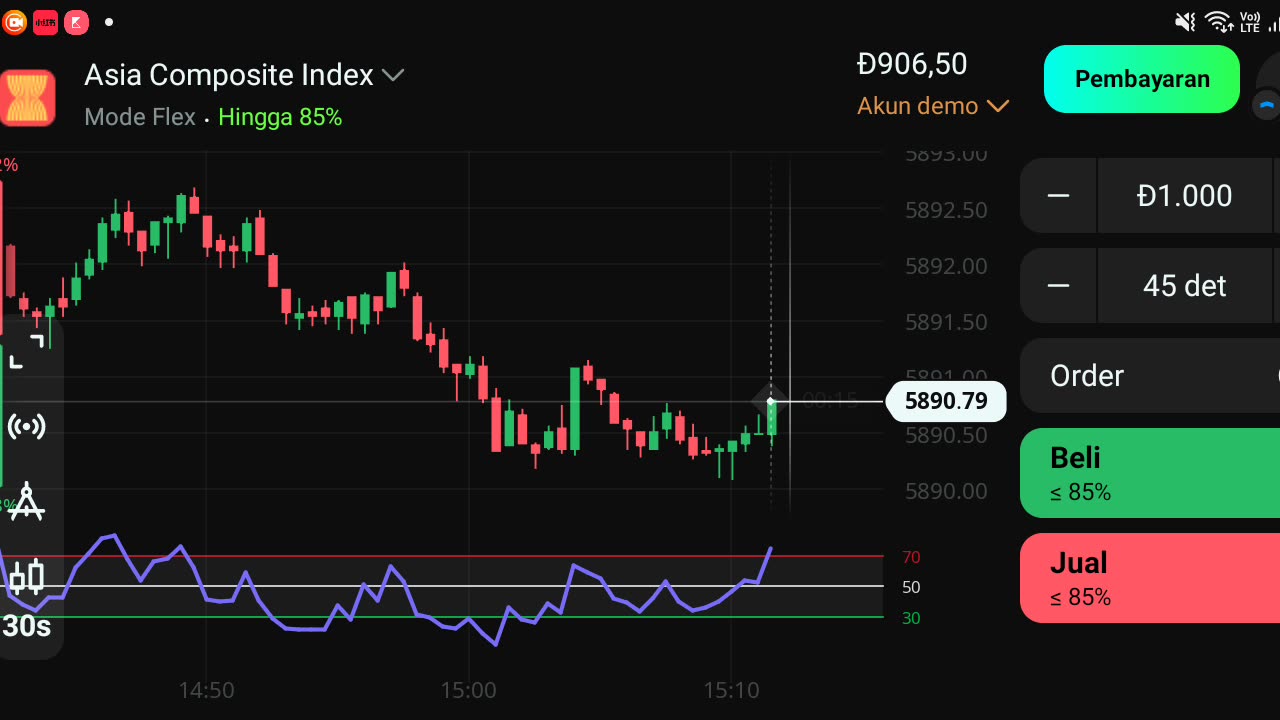The image size is (1280, 720).
Task: Edit the Đ1.000 amount field
Action: pyautogui.click(x=1185, y=196)
